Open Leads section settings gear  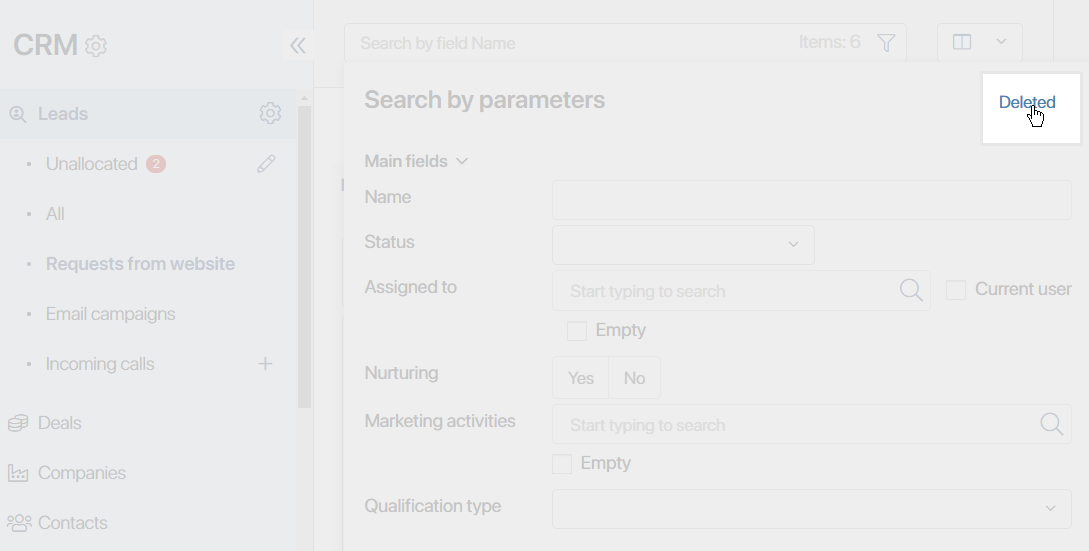270,113
